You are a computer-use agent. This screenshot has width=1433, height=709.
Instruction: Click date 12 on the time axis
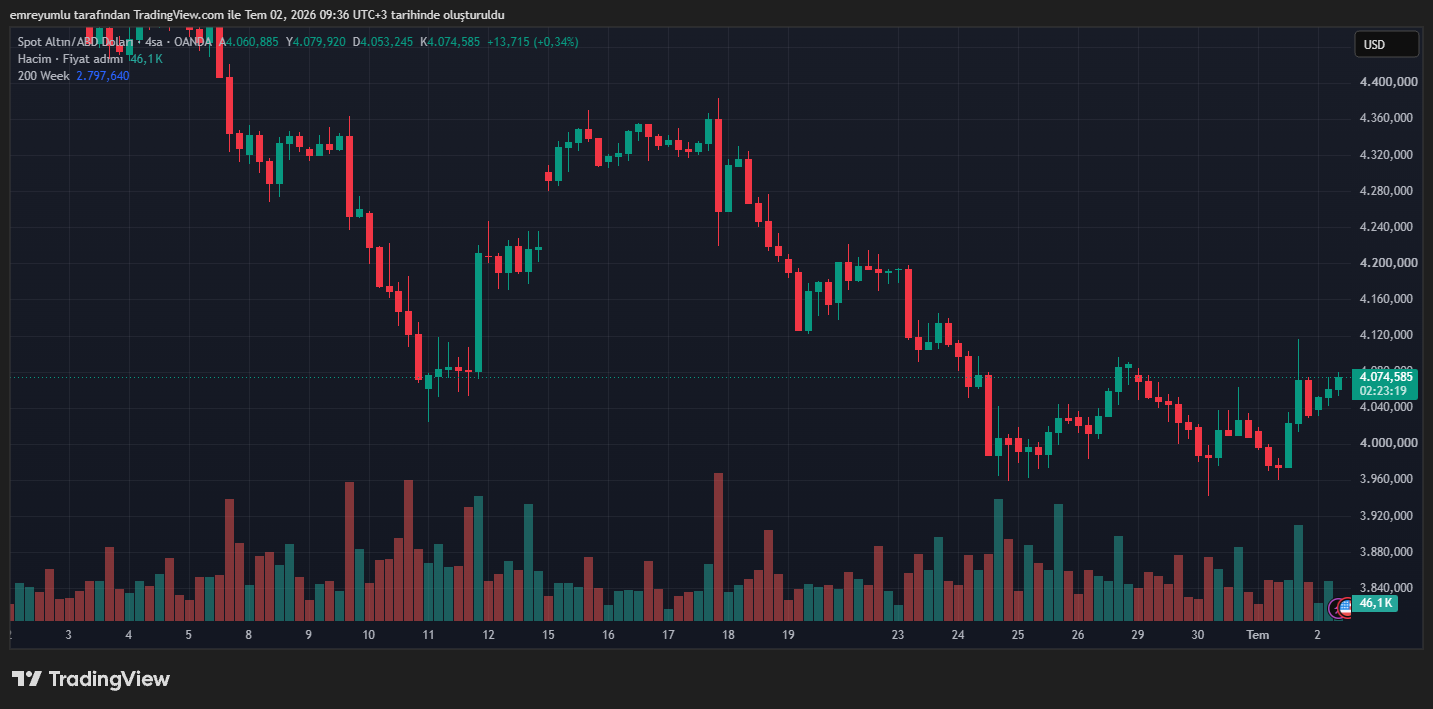point(488,635)
